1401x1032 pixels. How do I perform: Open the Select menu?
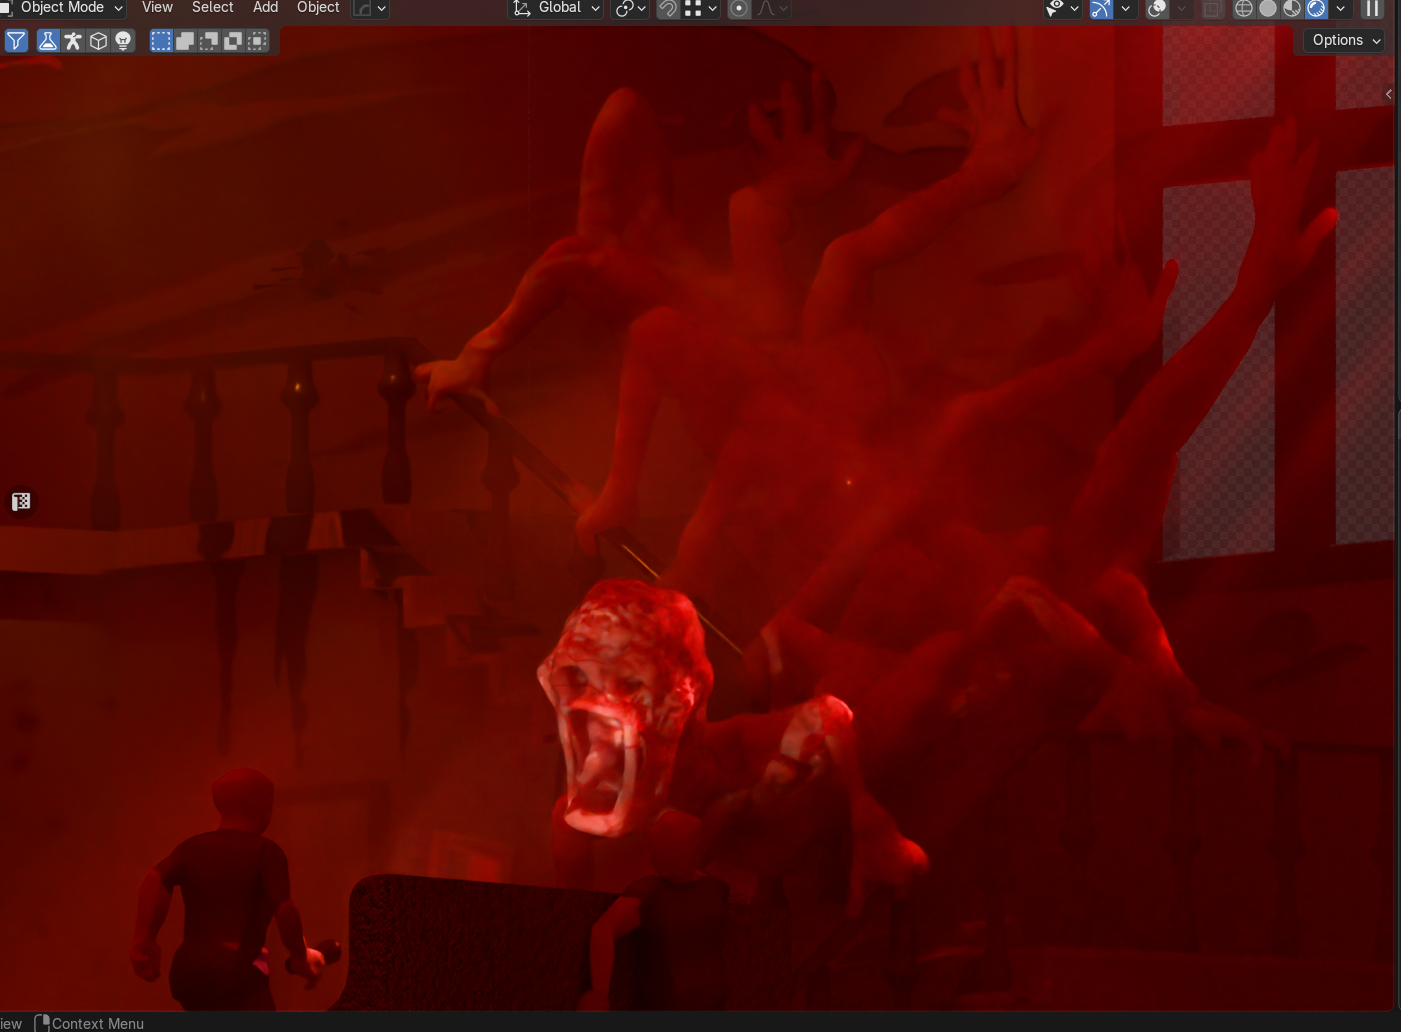click(212, 8)
